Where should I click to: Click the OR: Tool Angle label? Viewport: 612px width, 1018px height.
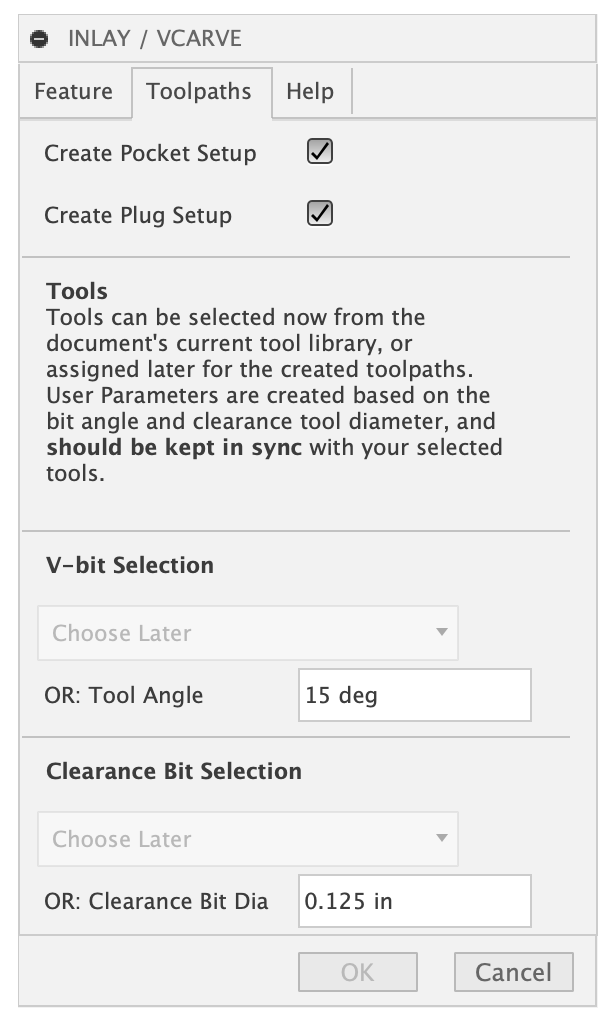(124, 696)
